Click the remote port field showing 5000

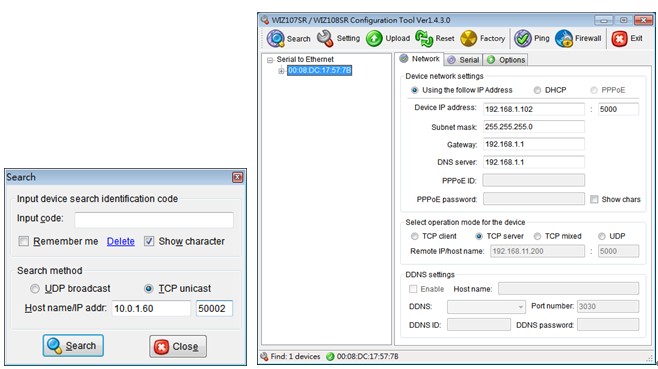pyautogui.click(x=618, y=251)
